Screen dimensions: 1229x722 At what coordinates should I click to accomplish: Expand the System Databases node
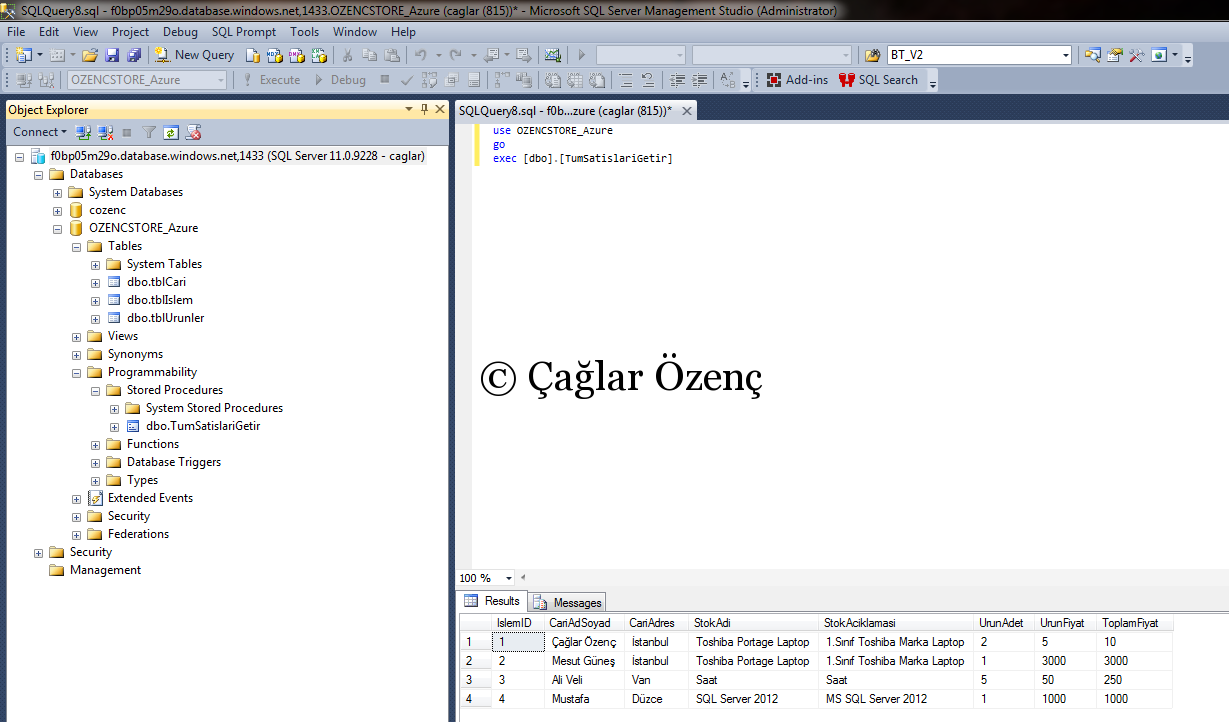(x=58, y=192)
